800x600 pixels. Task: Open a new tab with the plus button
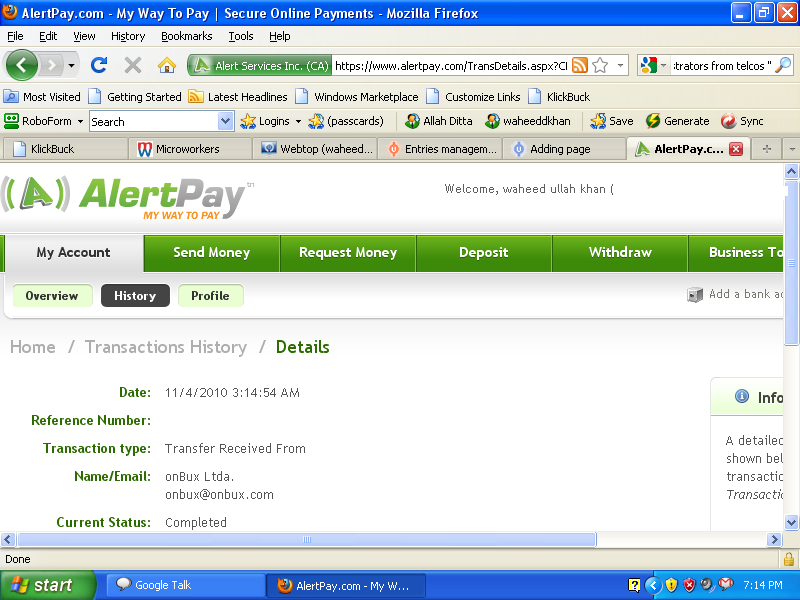pos(766,148)
